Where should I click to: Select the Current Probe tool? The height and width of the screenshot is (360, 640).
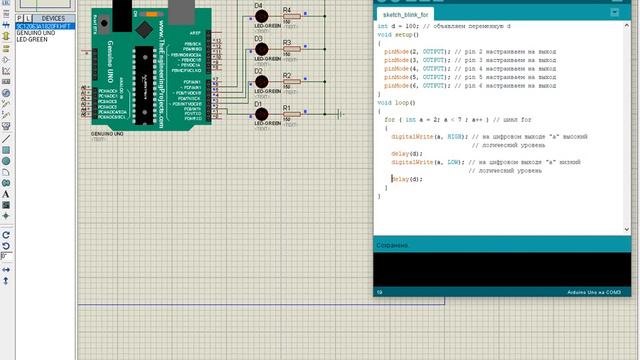[x=6, y=115]
